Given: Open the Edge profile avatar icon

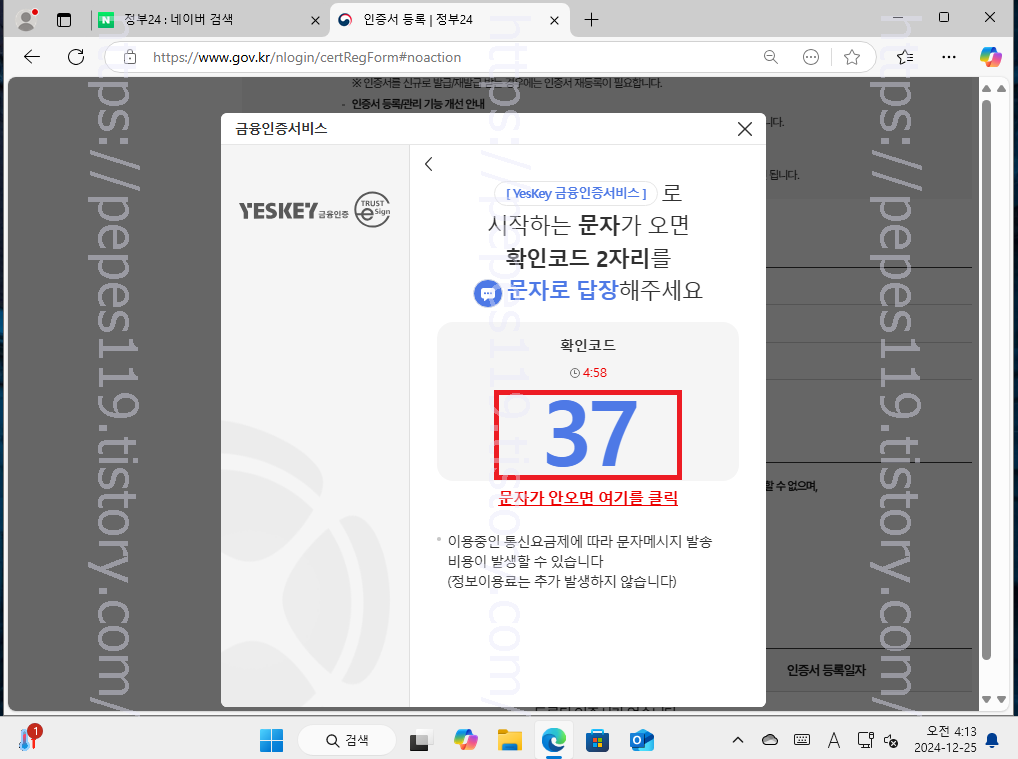Looking at the screenshot, I should coord(27,19).
